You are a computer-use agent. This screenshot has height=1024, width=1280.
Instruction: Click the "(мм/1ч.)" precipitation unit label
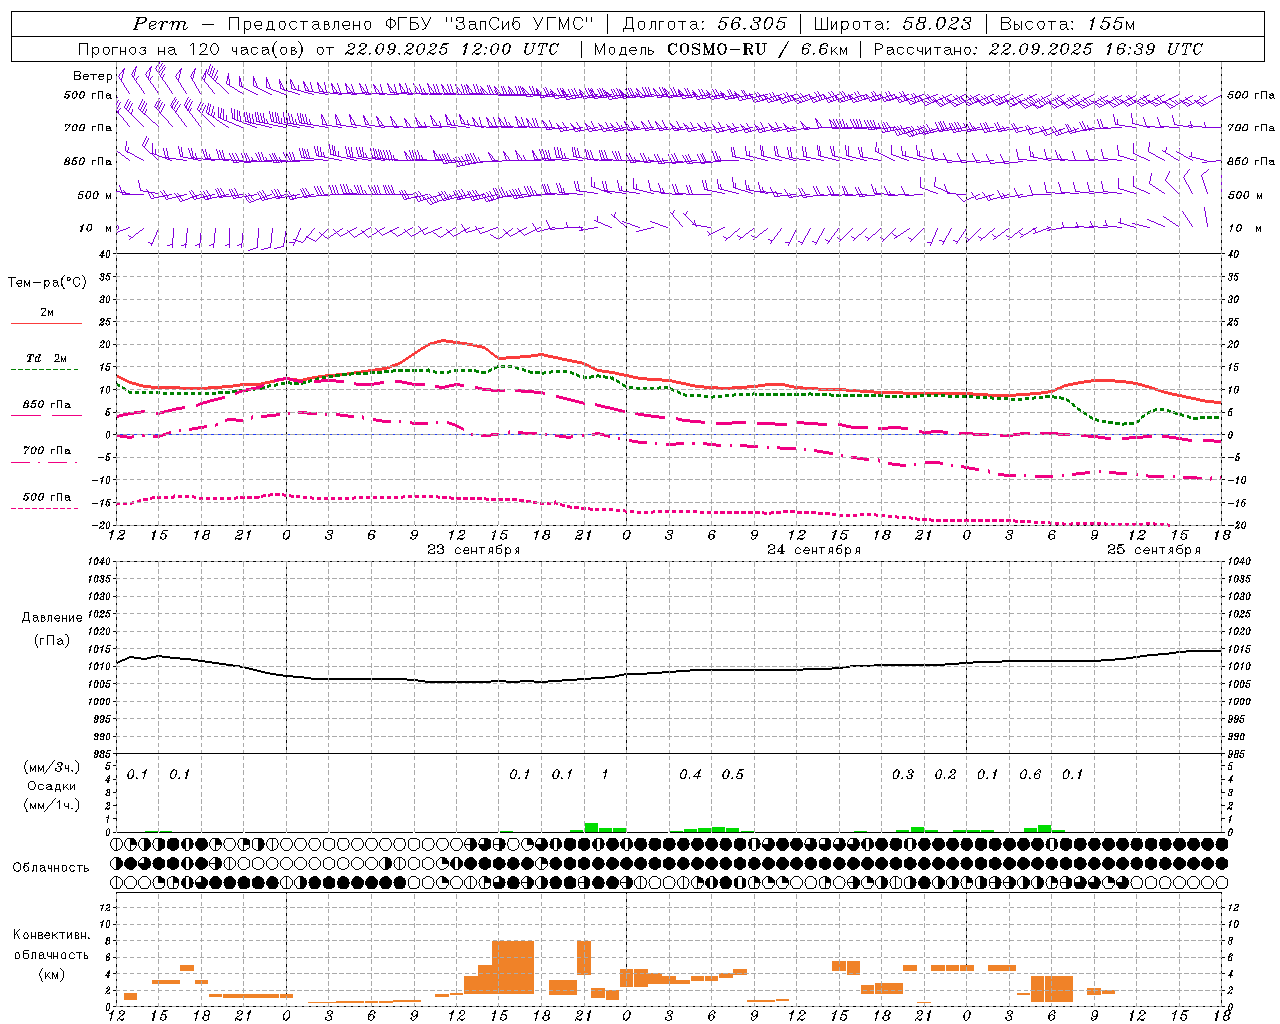52,805
